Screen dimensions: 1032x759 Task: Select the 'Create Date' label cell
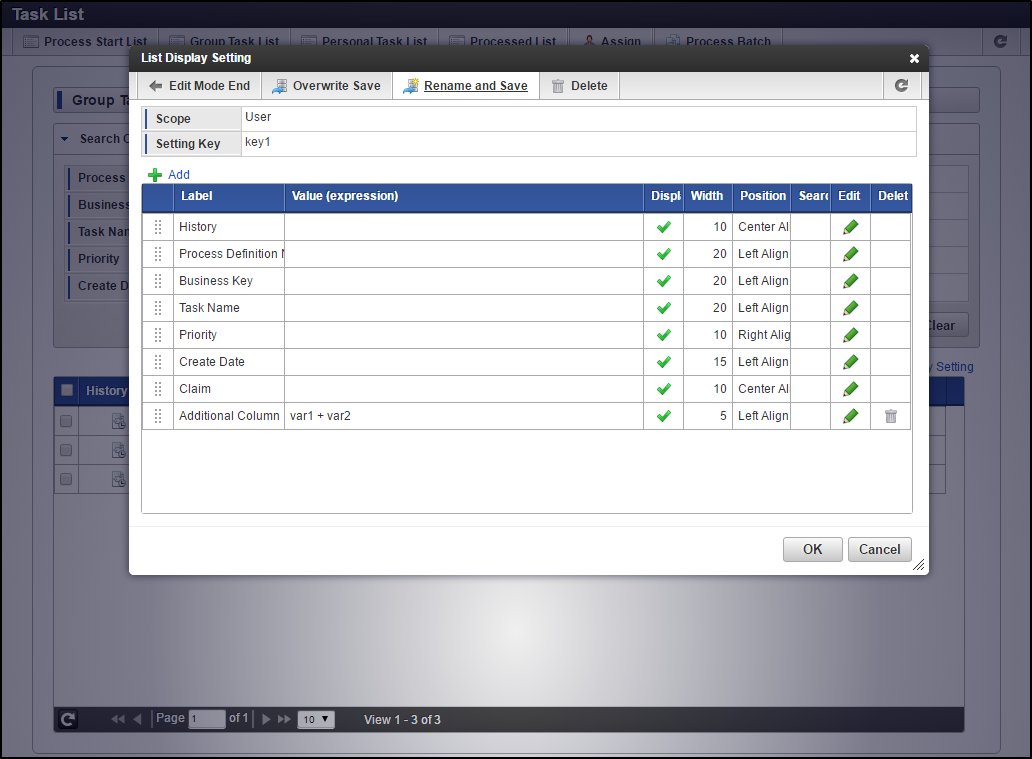(x=228, y=362)
